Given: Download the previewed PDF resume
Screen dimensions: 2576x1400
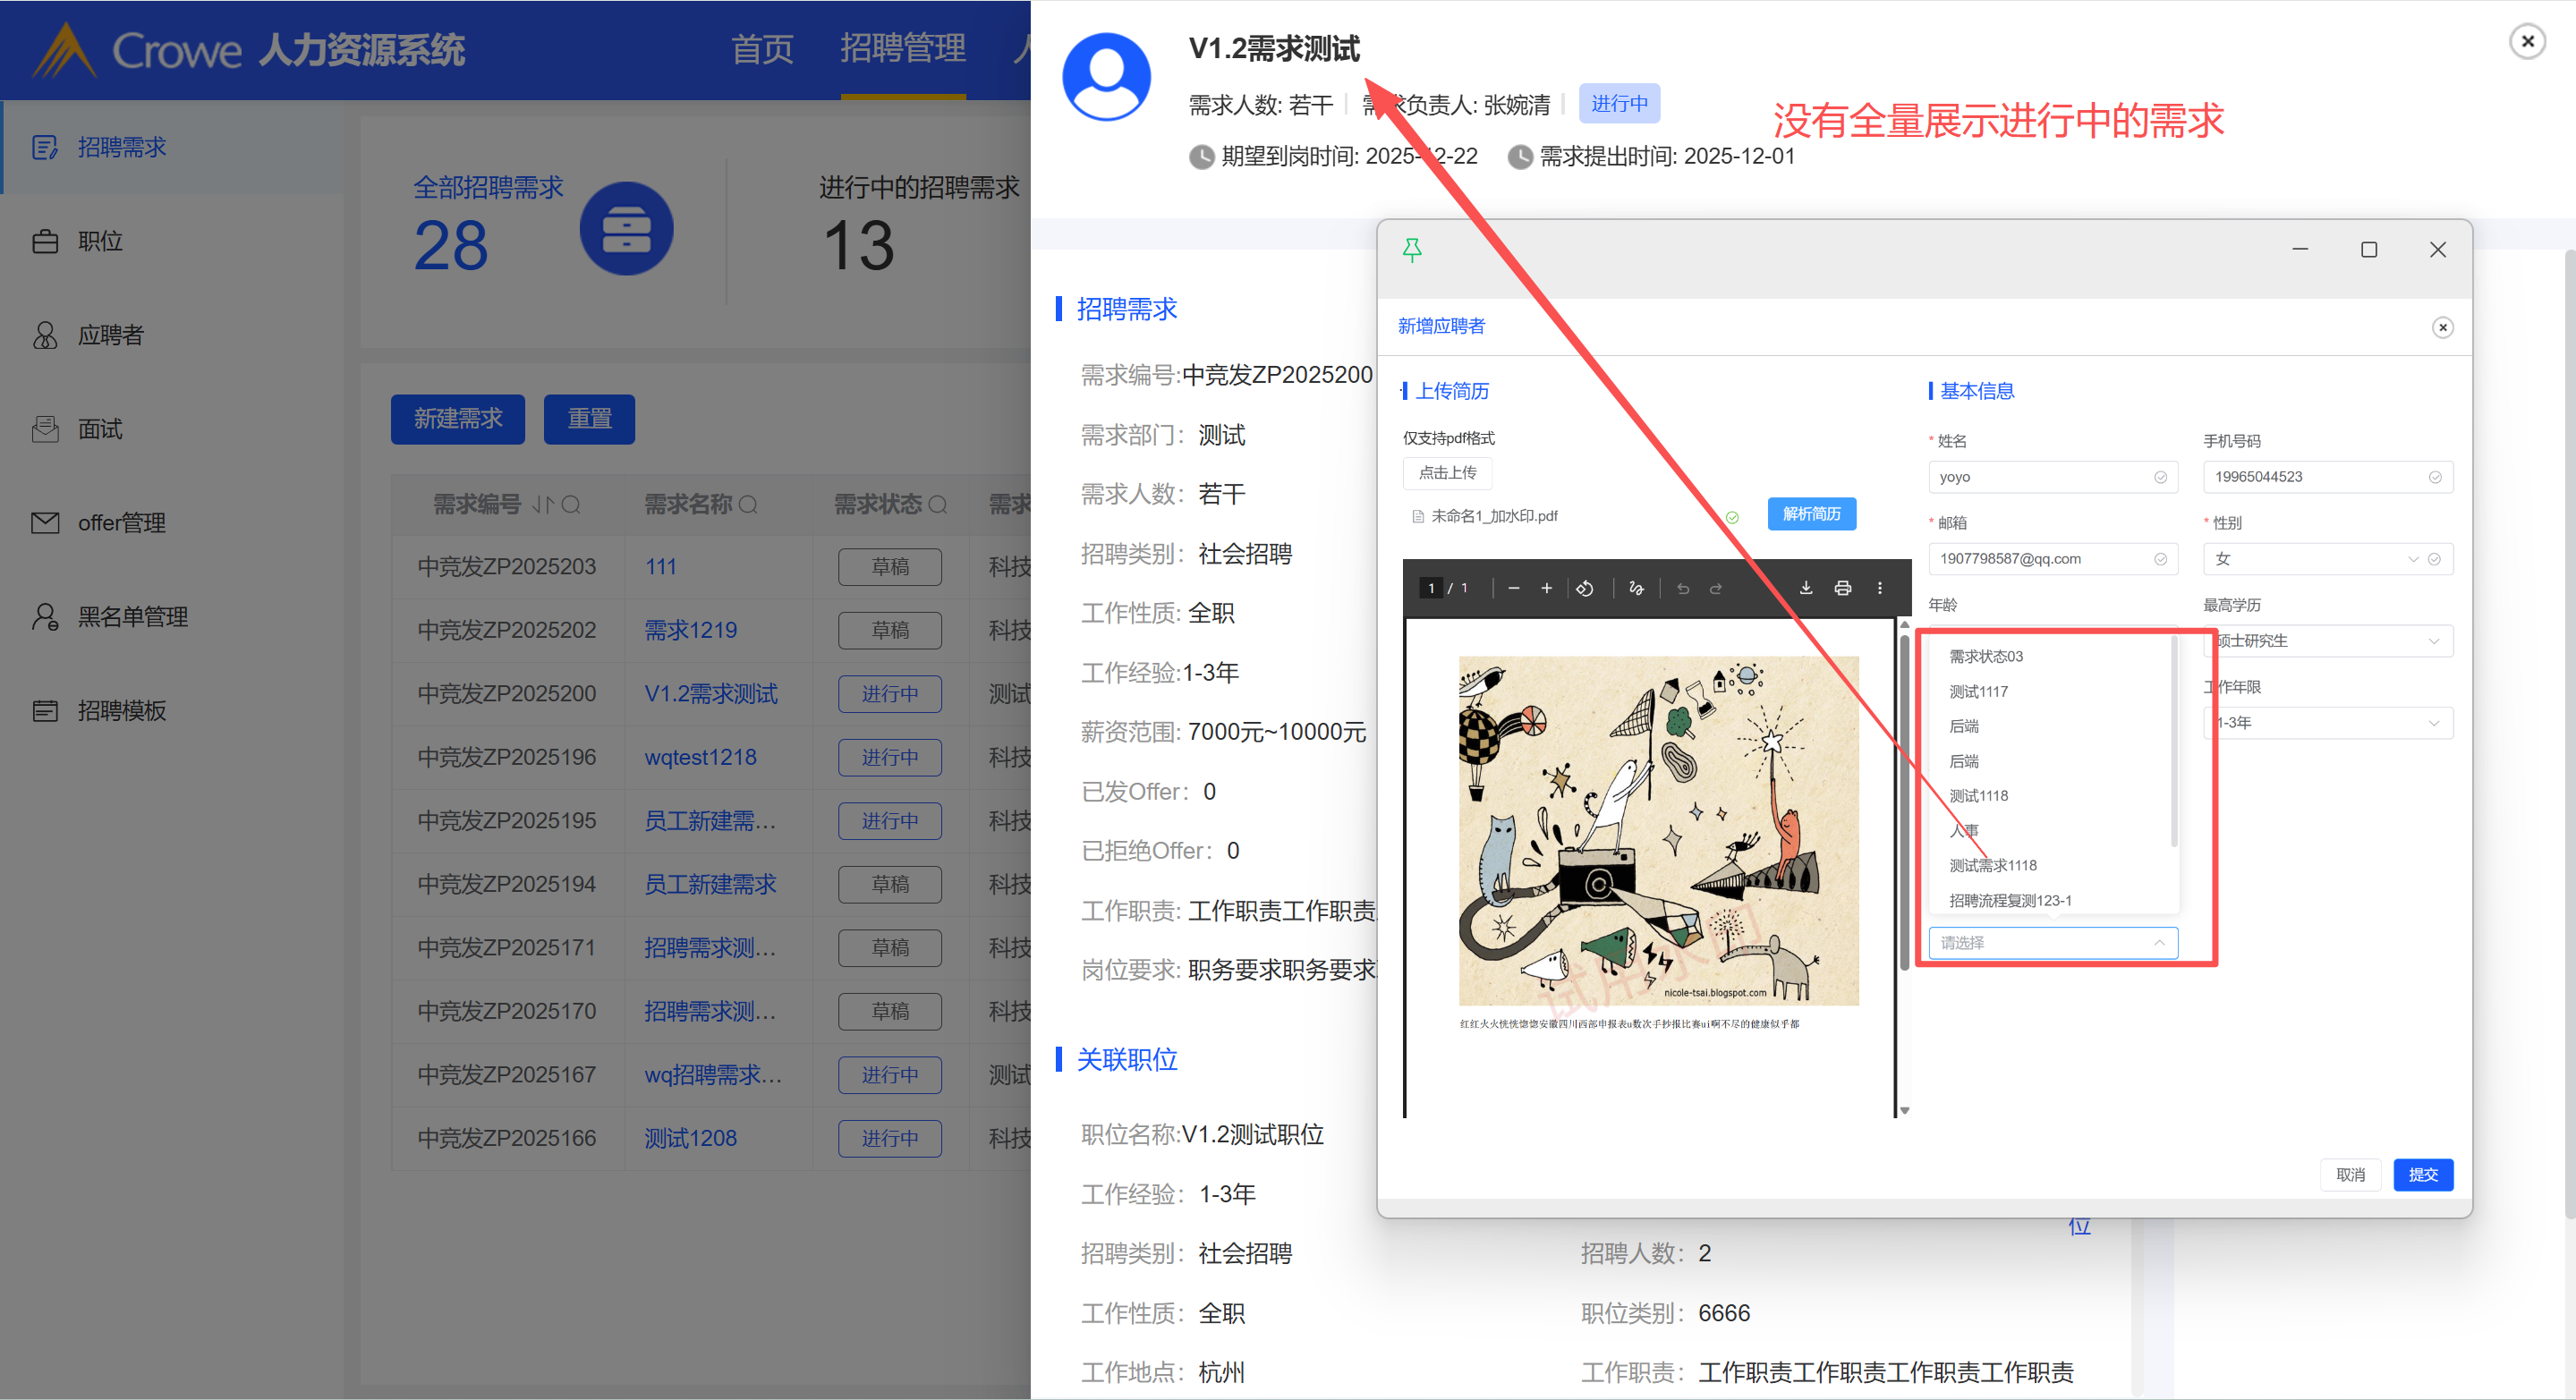Looking at the screenshot, I should (x=1806, y=588).
